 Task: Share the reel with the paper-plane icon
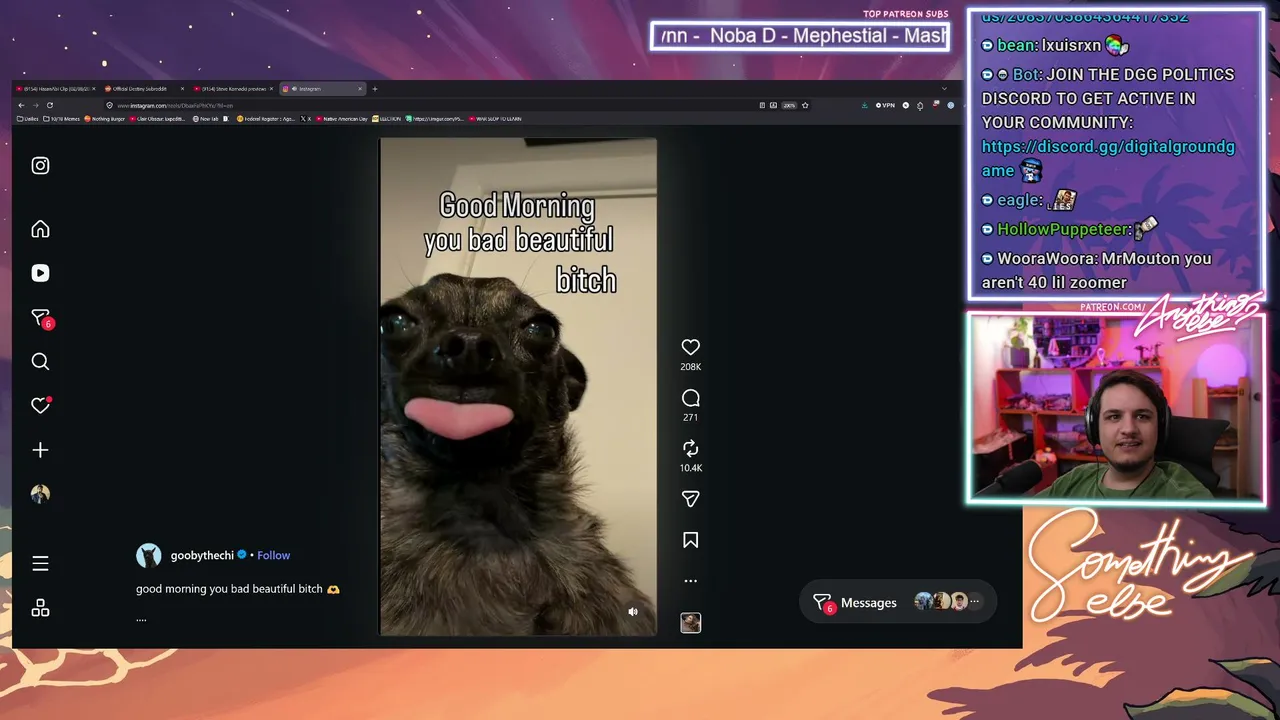690,499
